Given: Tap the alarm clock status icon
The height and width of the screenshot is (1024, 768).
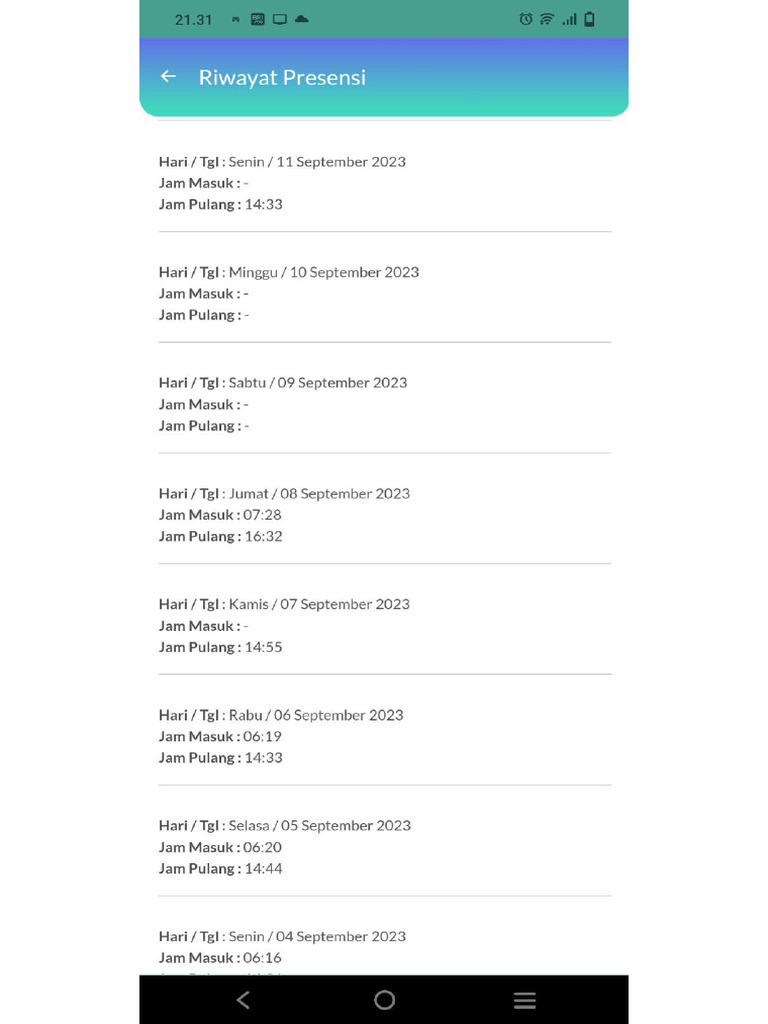Looking at the screenshot, I should tap(526, 19).
